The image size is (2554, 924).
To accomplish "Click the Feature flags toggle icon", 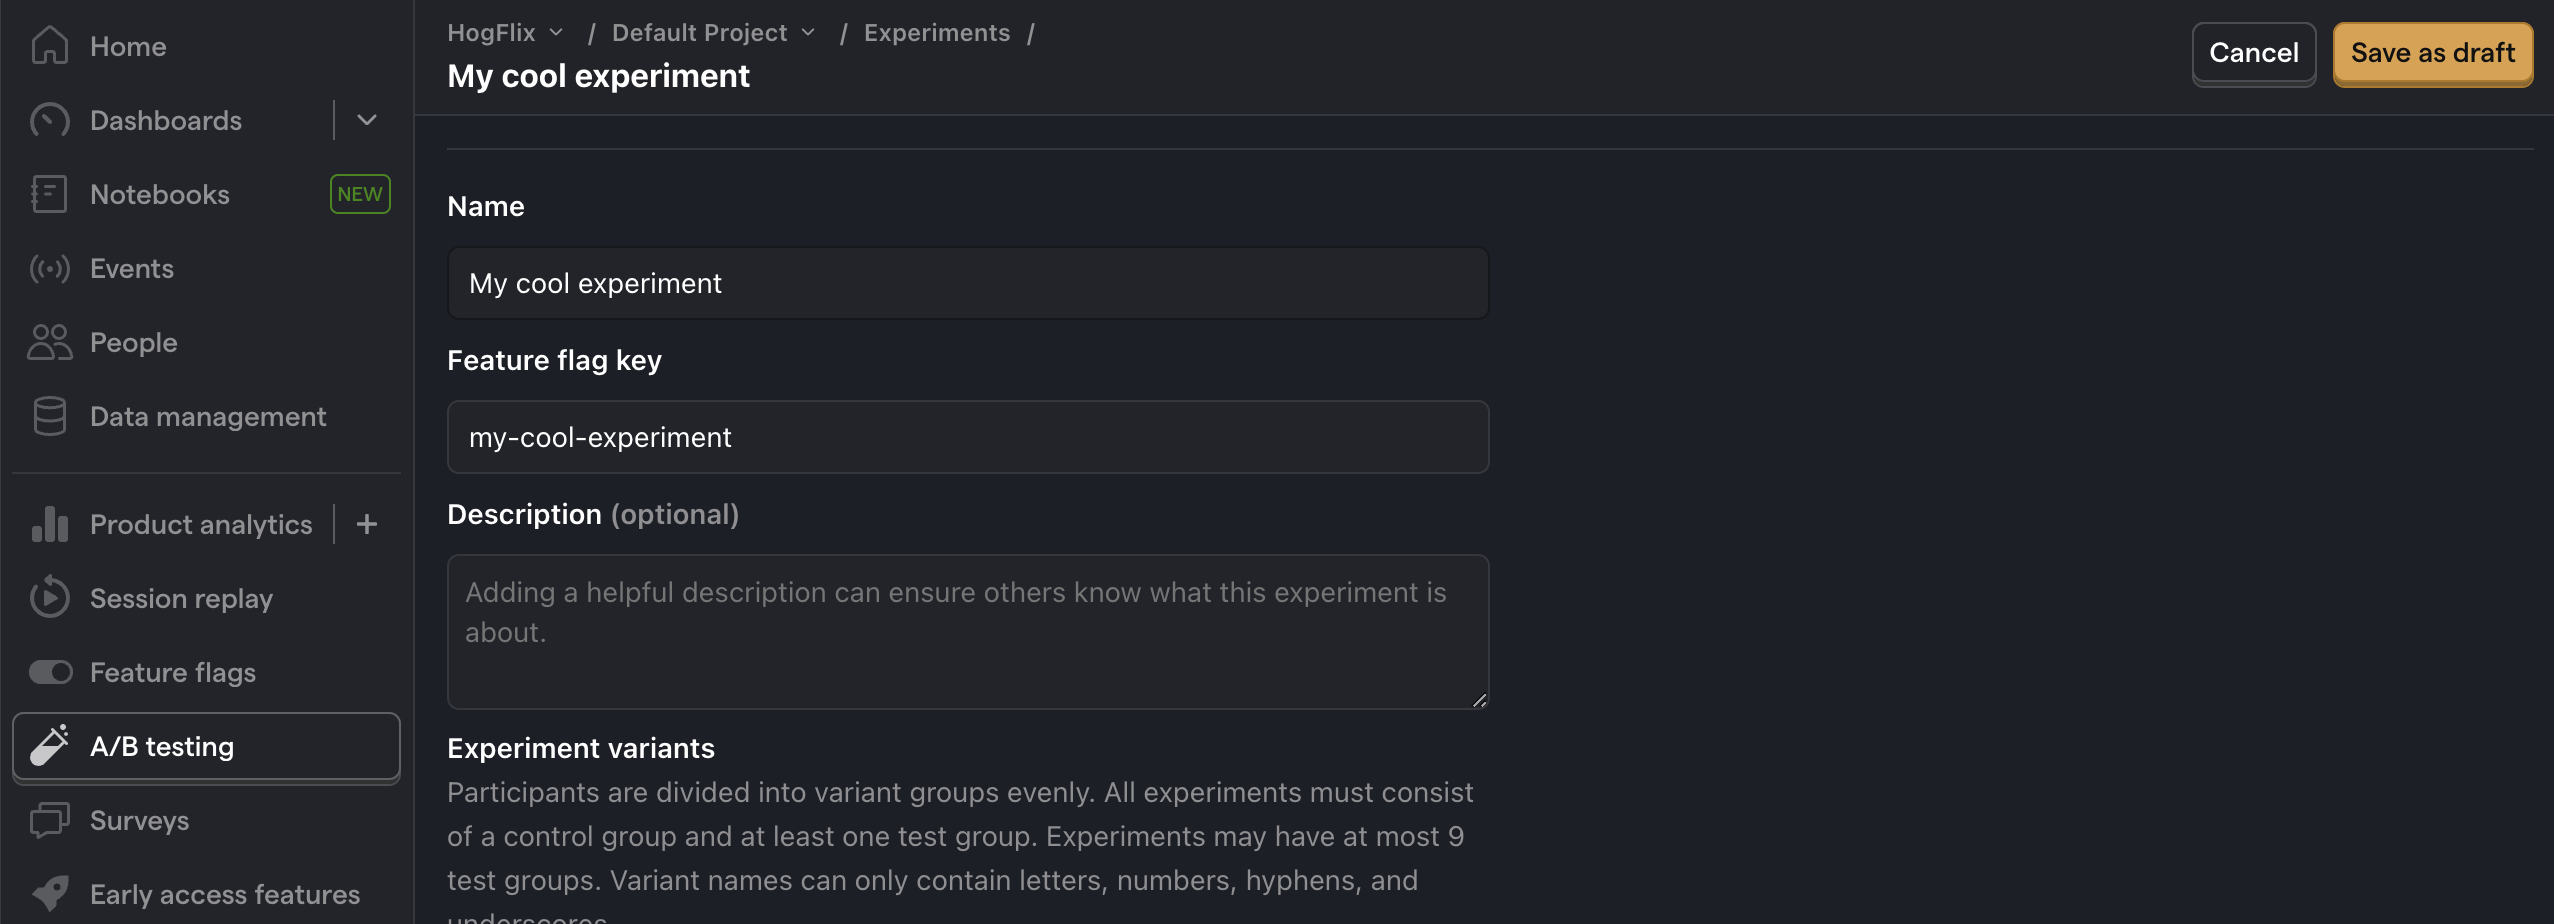I will [50, 672].
